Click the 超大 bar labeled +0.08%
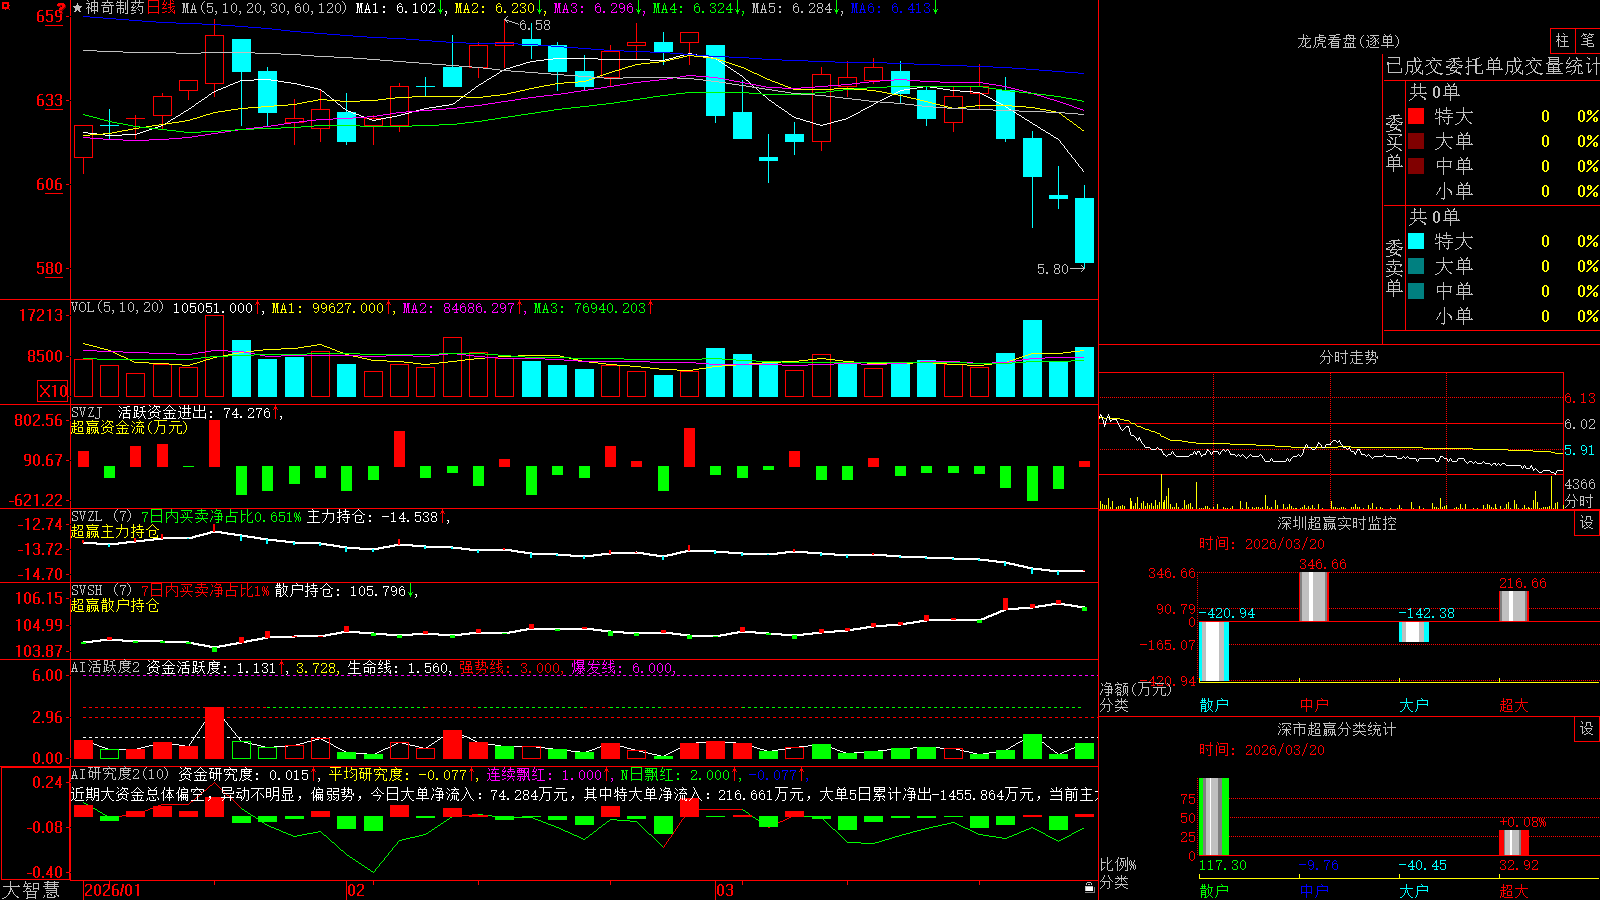This screenshot has width=1600, height=900. [1513, 842]
